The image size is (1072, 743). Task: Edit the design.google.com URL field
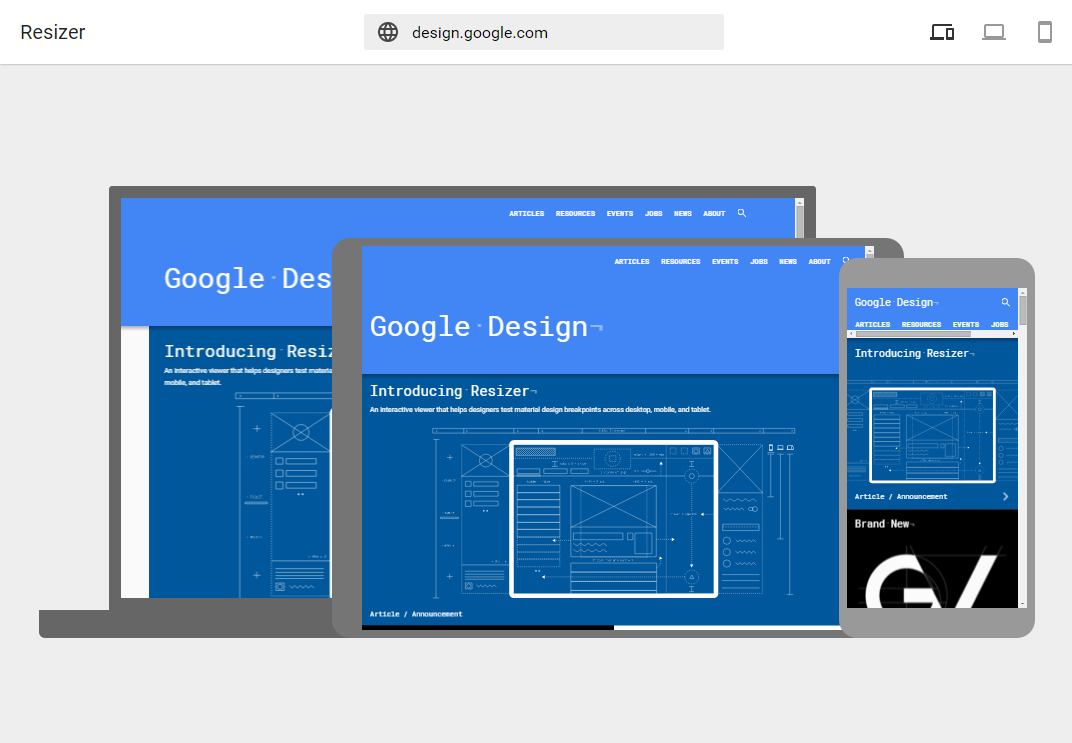pyautogui.click(x=544, y=32)
